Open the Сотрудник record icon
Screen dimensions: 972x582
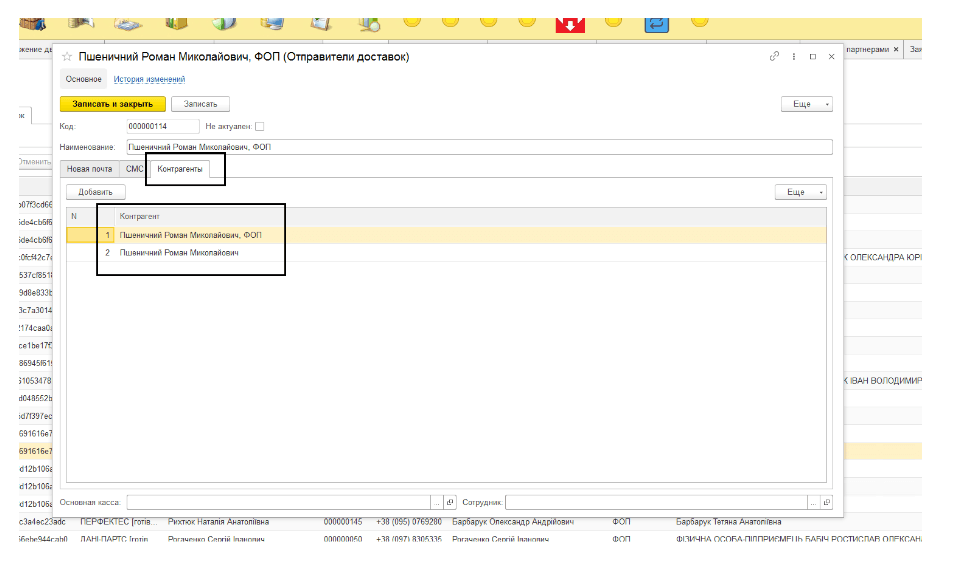tap(826, 502)
